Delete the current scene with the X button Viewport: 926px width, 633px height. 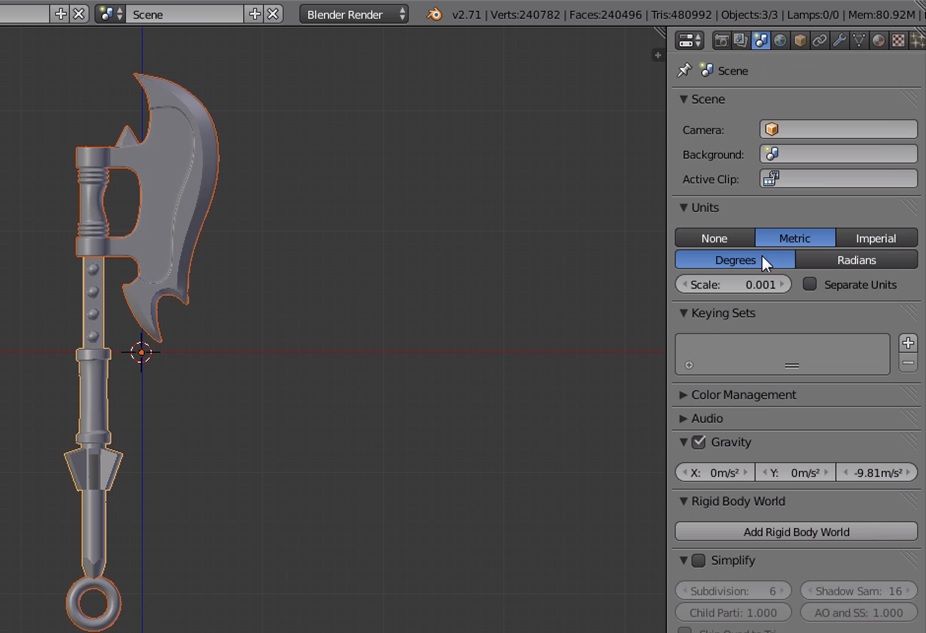[x=273, y=14]
